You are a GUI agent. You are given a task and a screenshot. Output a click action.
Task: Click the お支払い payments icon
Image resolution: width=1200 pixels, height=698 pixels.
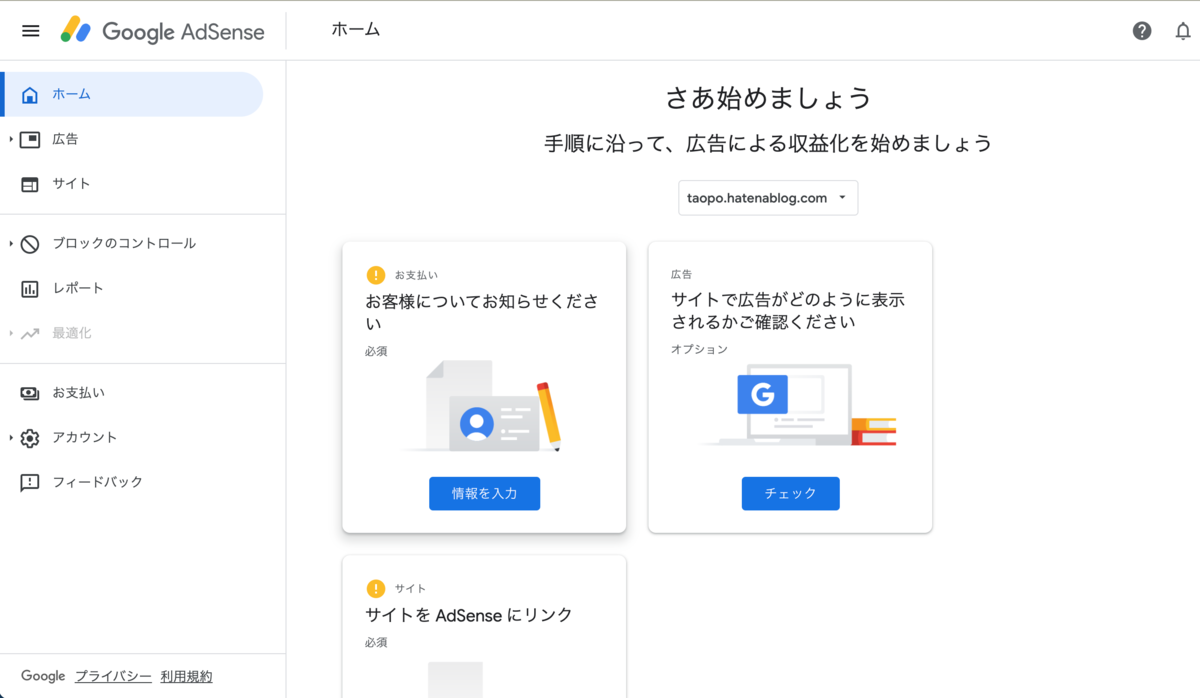coord(30,393)
